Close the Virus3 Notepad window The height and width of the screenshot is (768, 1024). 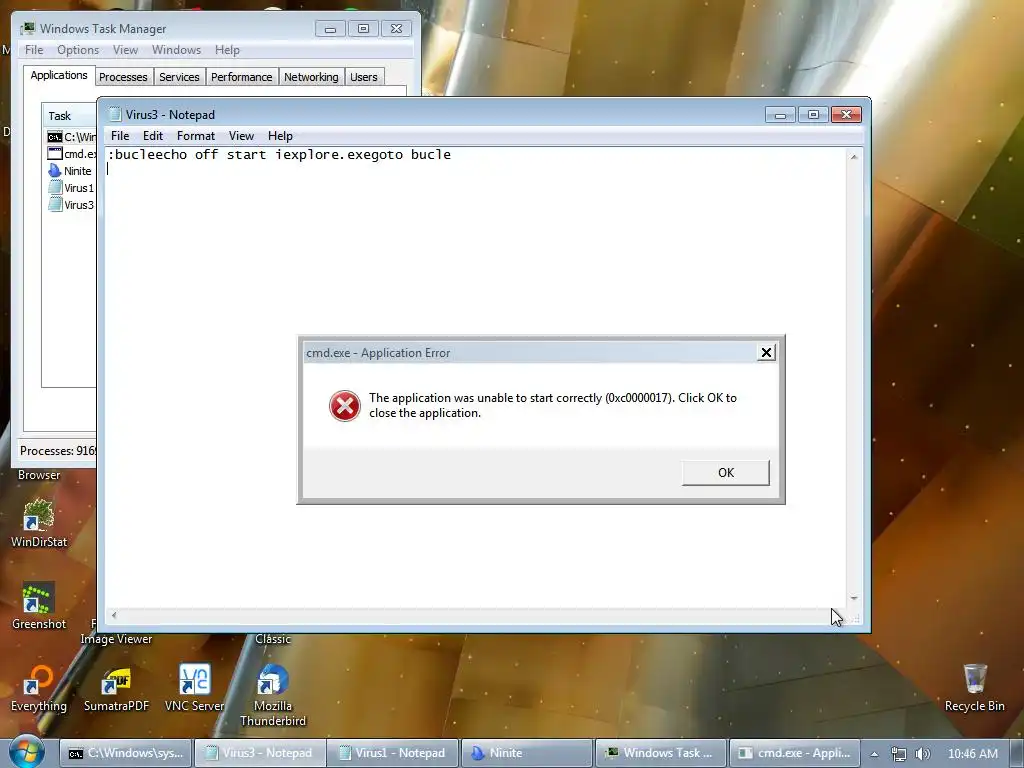pyautogui.click(x=846, y=114)
